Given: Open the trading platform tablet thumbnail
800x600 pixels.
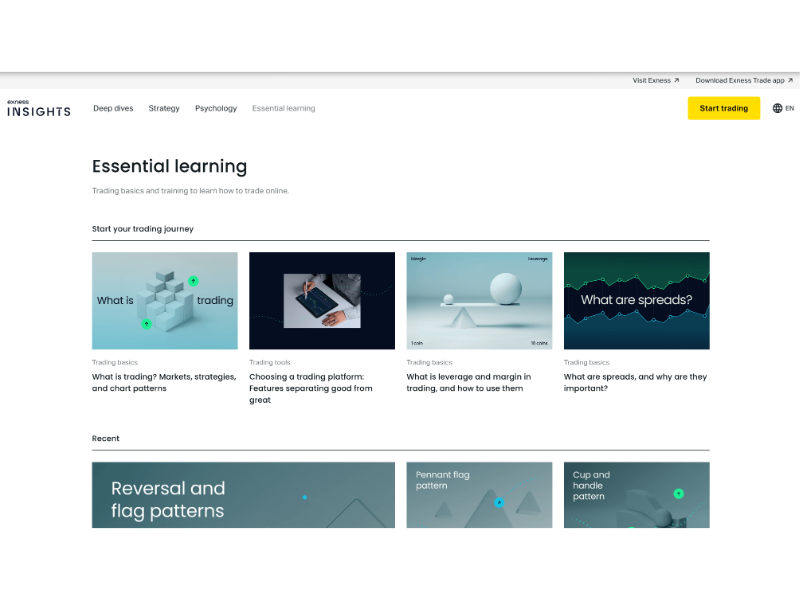Looking at the screenshot, I should click(321, 300).
